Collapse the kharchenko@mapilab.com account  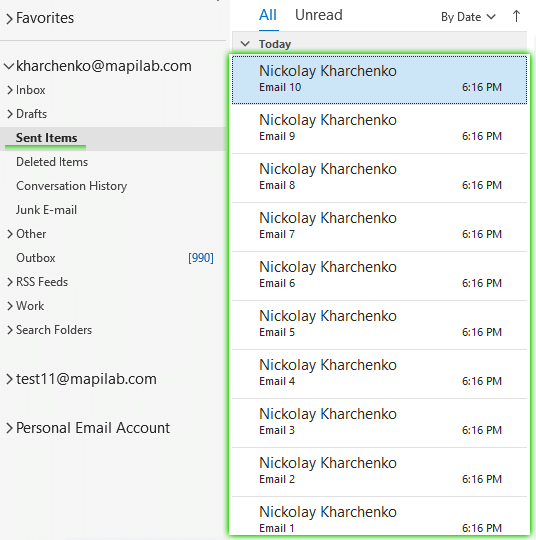[9, 66]
